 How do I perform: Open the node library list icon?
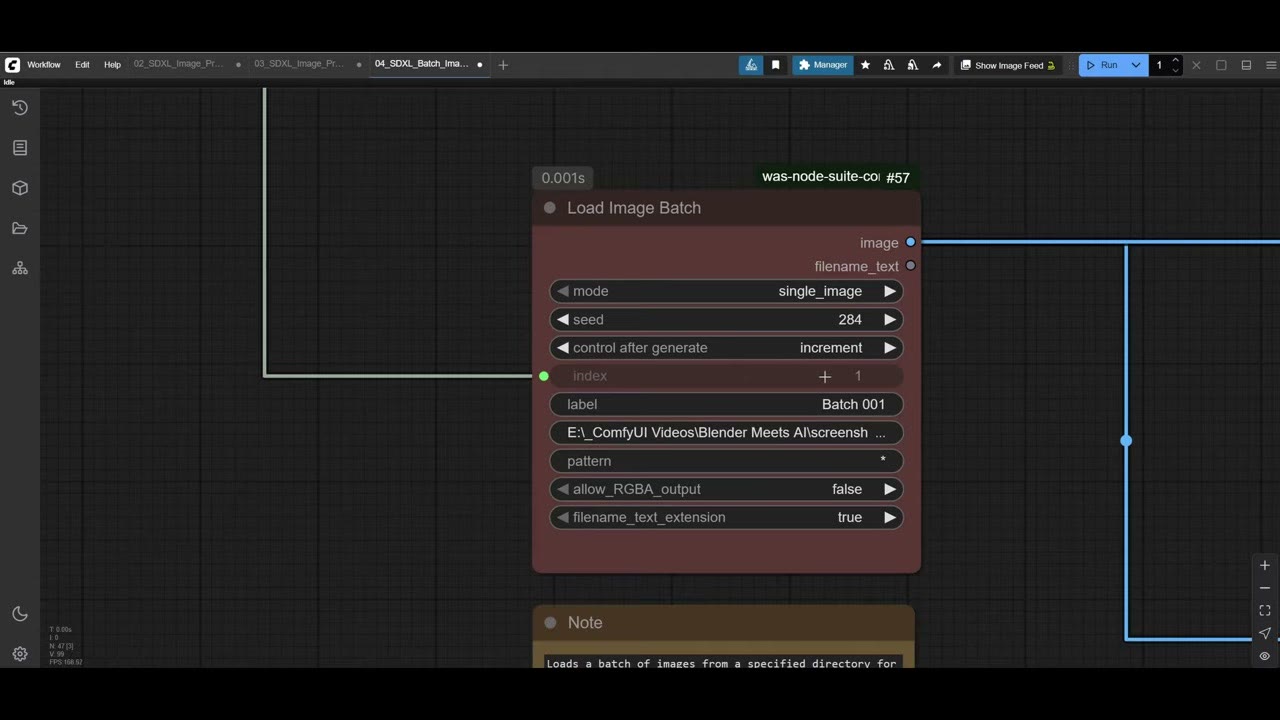pos(20,148)
